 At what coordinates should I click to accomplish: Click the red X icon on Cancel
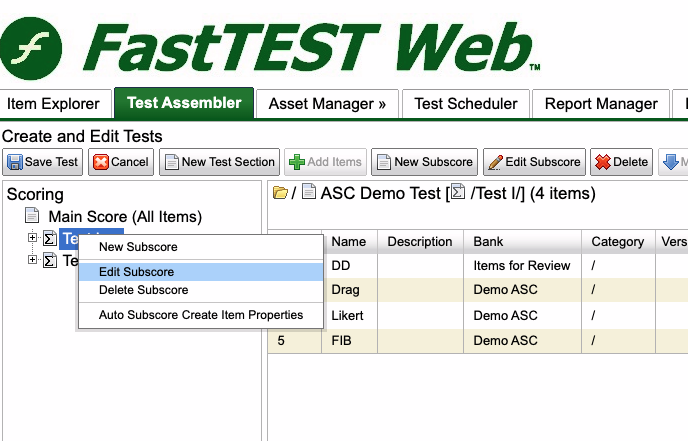(101, 162)
